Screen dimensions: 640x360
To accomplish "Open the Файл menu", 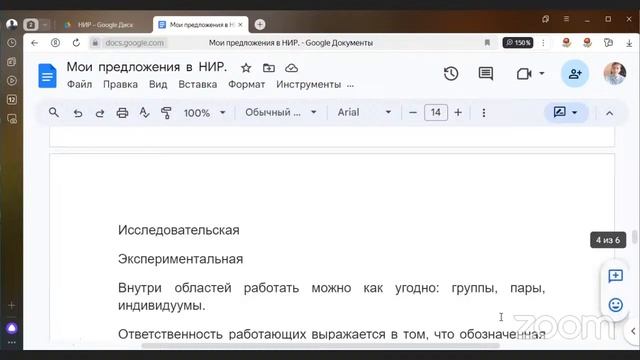I will click(x=79, y=84).
